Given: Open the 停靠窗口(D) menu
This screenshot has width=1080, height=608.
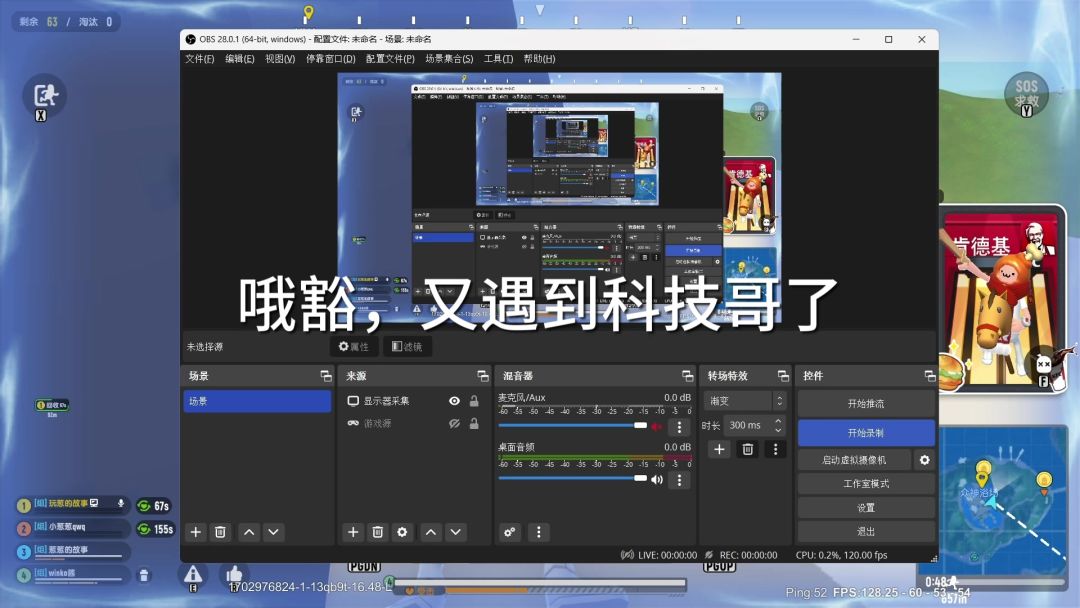Looking at the screenshot, I should click(x=331, y=59).
